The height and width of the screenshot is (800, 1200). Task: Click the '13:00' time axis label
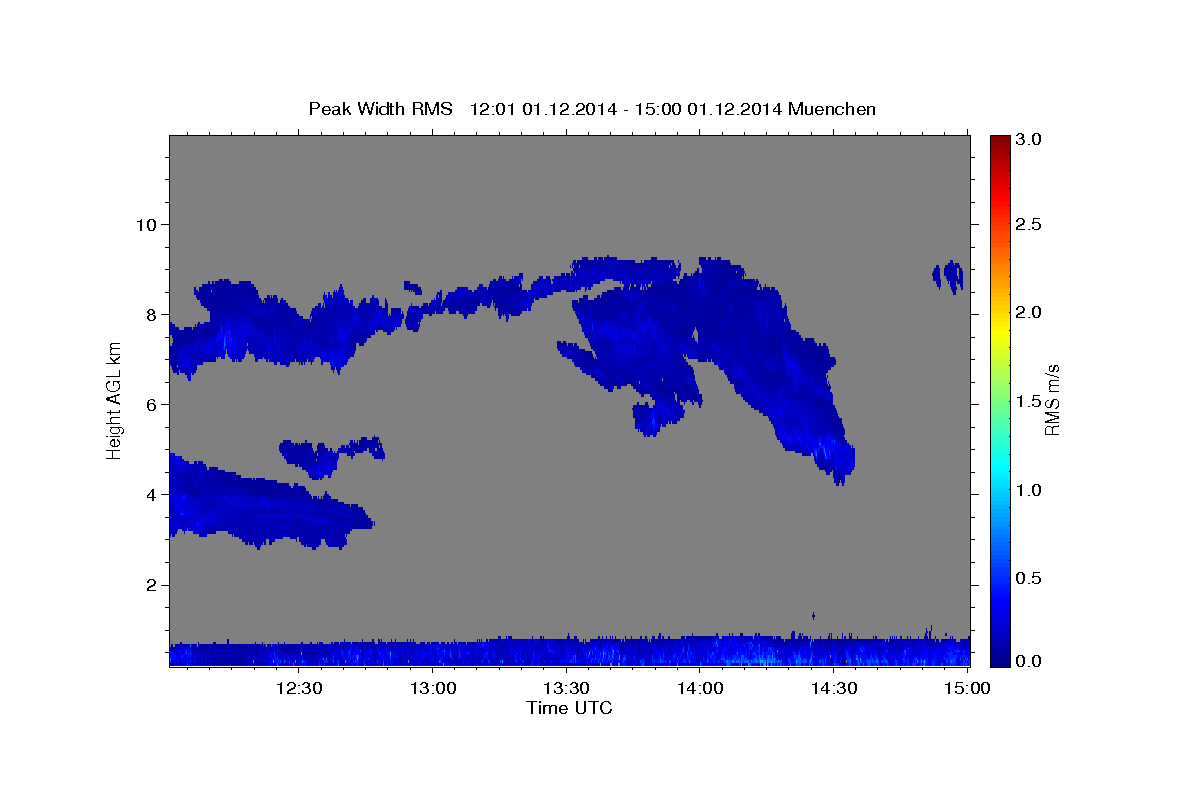click(433, 688)
